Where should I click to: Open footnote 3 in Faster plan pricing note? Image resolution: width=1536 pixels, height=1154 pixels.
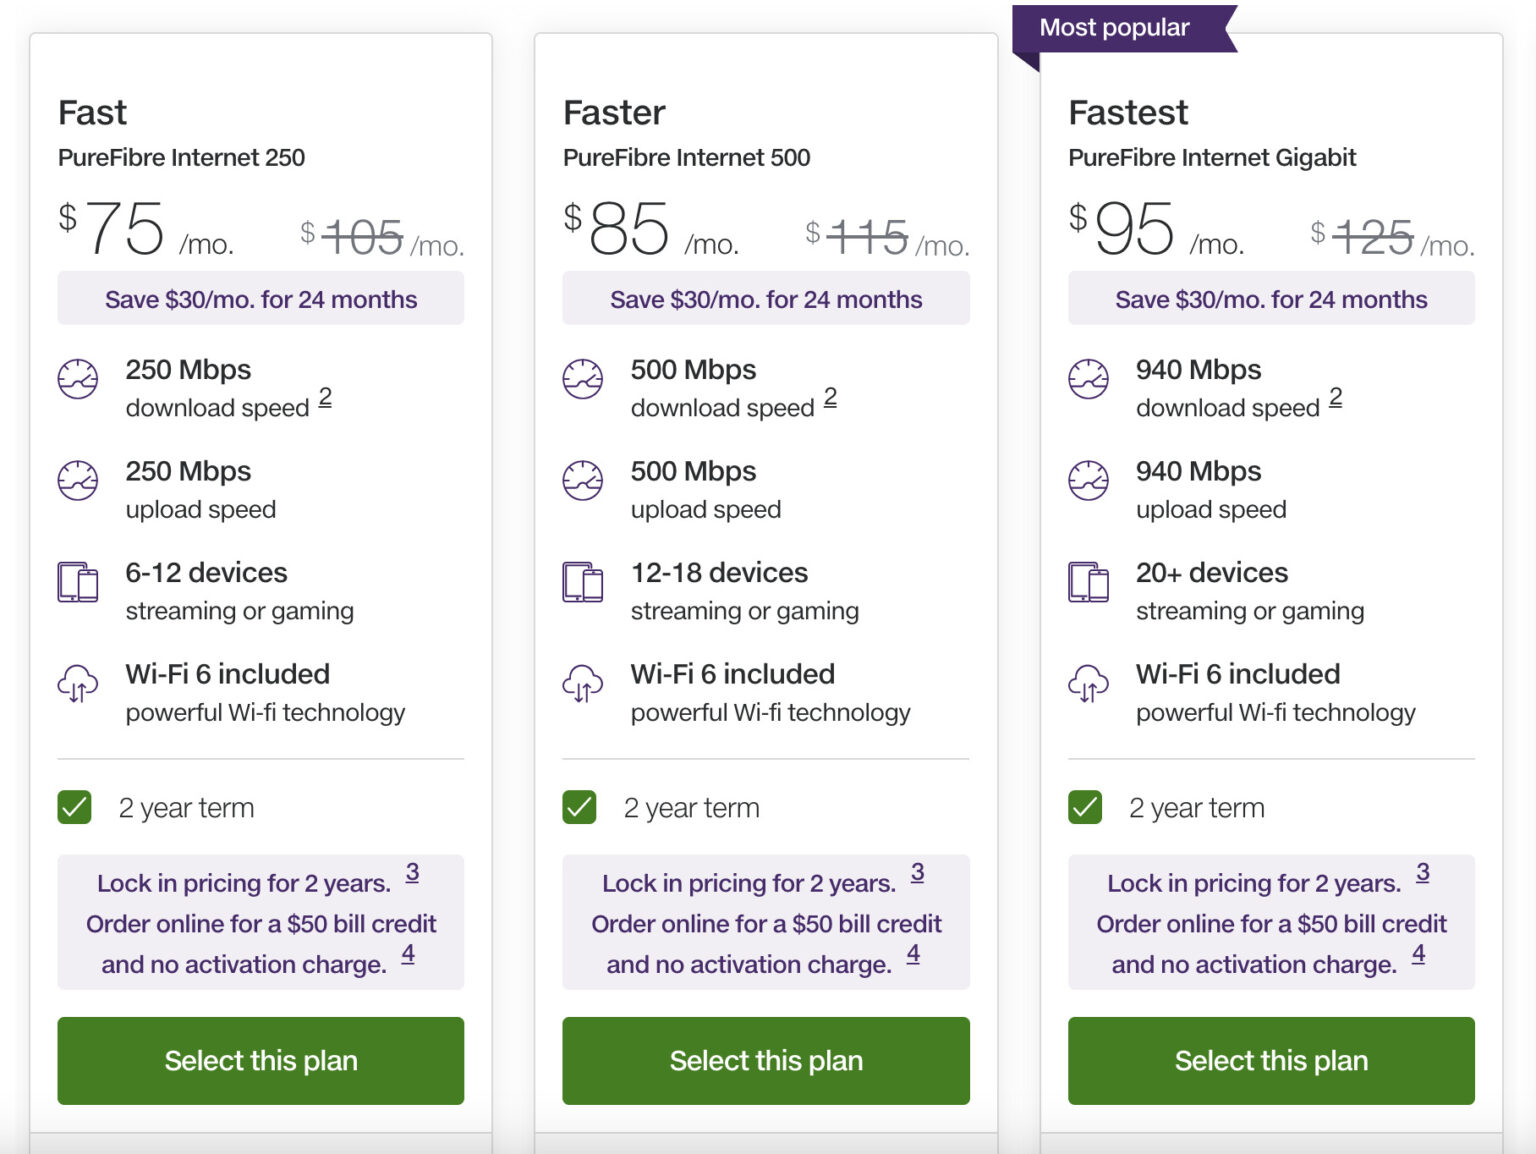coord(917,873)
